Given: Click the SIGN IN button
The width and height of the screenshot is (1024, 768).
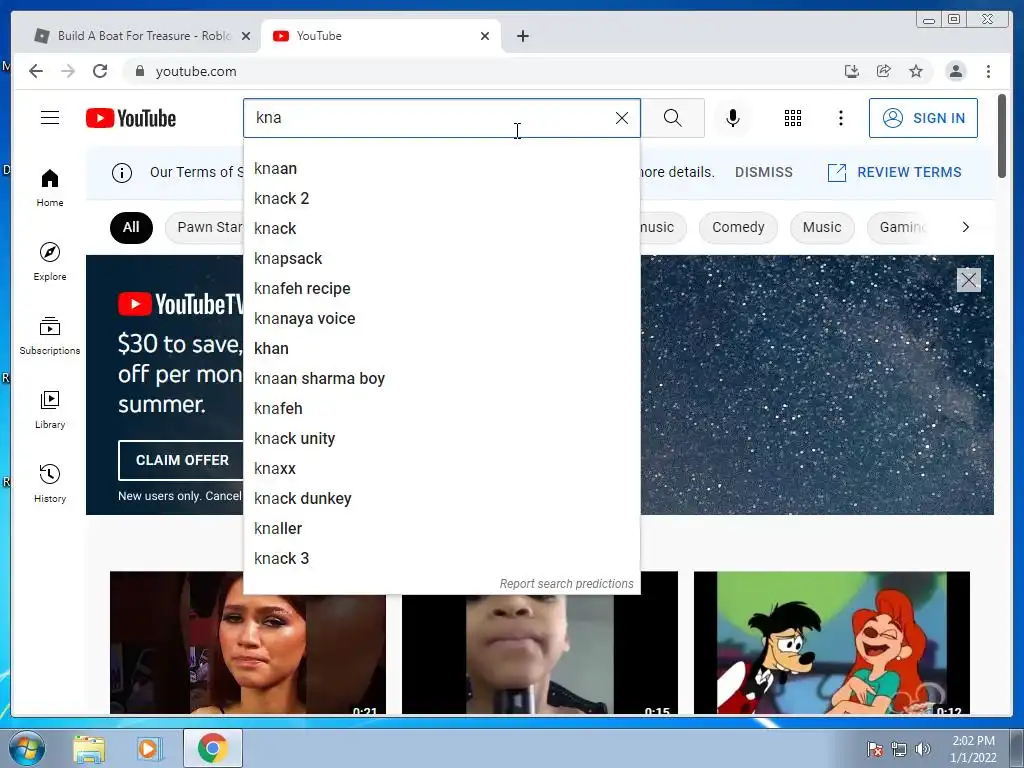Looking at the screenshot, I should [x=923, y=118].
